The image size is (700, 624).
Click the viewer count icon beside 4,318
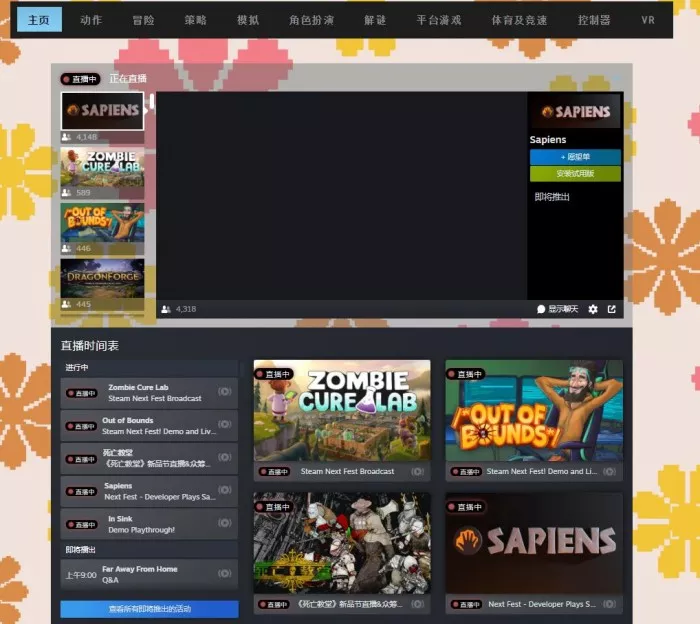[166, 309]
